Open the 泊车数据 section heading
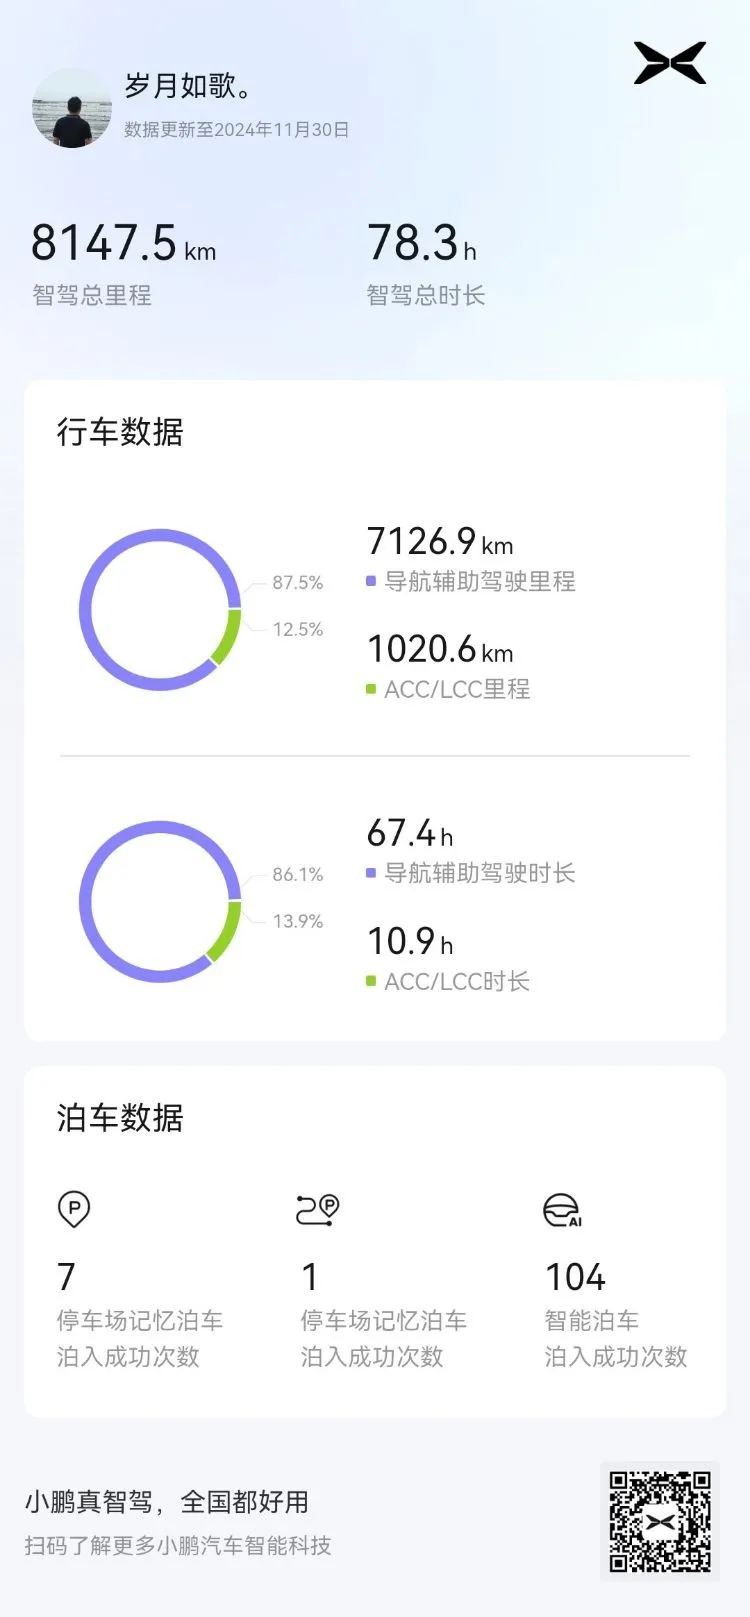750x1617 pixels. coord(120,1118)
